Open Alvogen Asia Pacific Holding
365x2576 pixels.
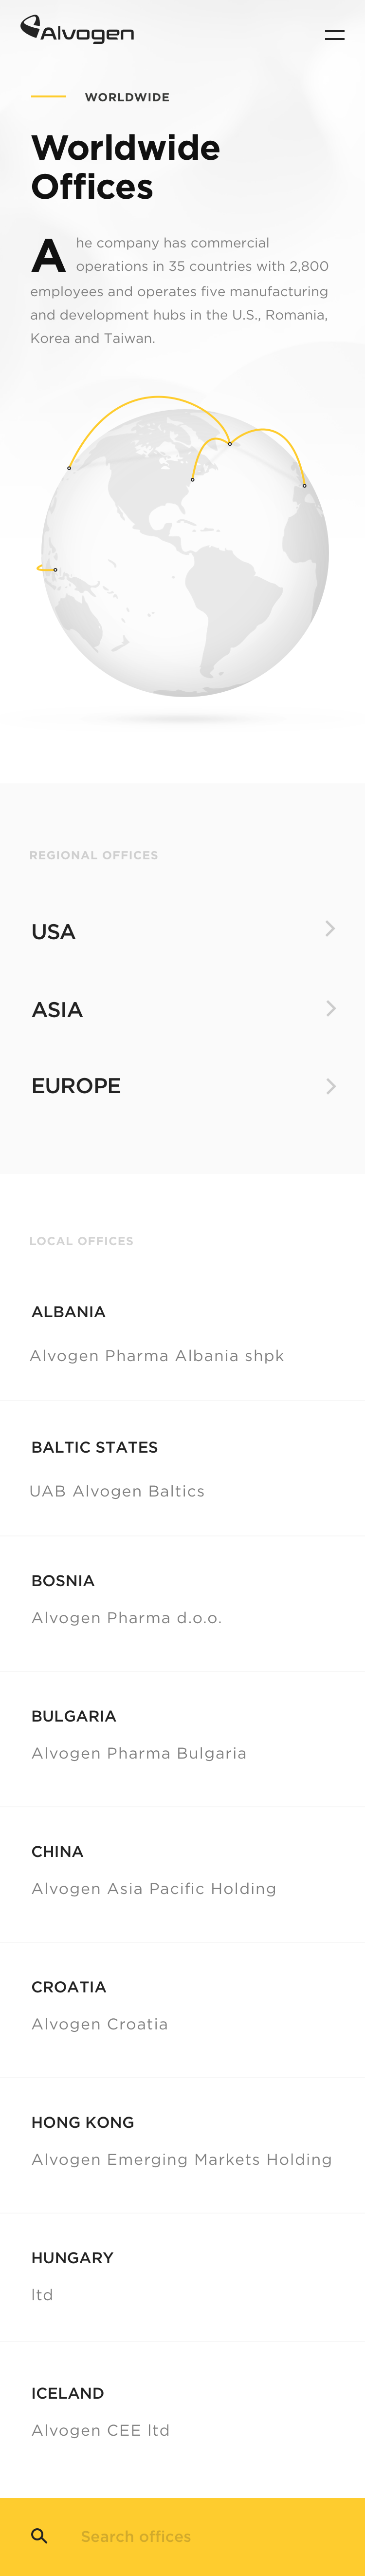point(154,1888)
